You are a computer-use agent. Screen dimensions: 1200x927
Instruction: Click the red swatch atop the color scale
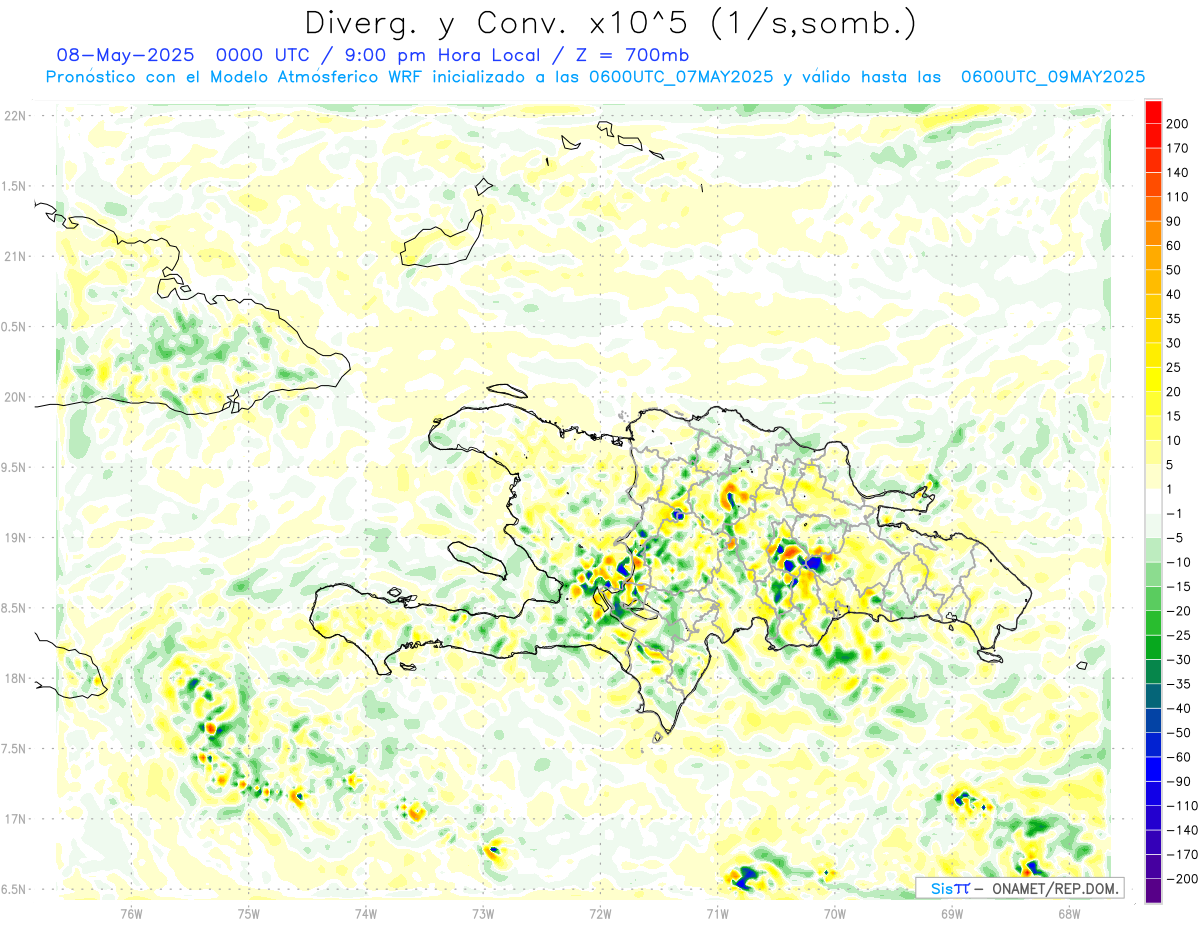1154,111
